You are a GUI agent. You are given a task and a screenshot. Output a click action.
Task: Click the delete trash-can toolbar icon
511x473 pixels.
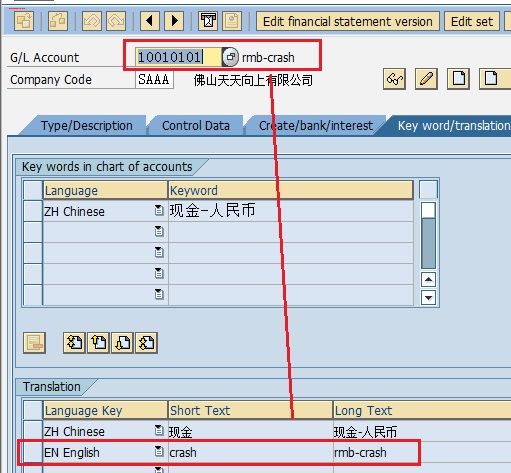coord(208,21)
